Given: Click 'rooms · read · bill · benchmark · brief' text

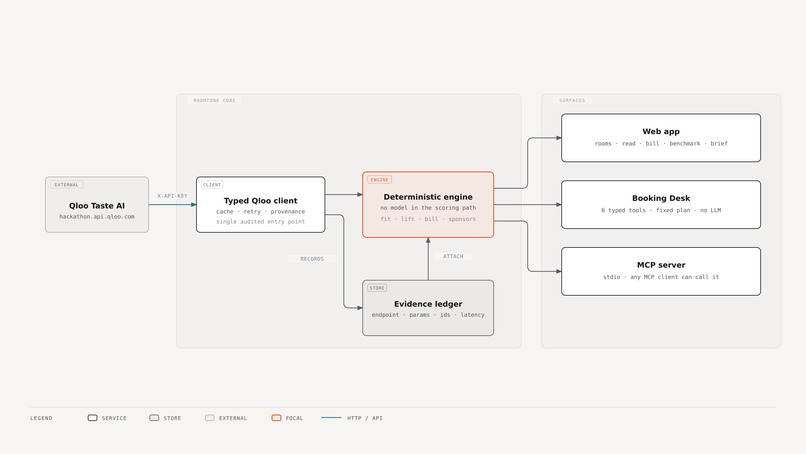Looking at the screenshot, I should pos(661,143).
